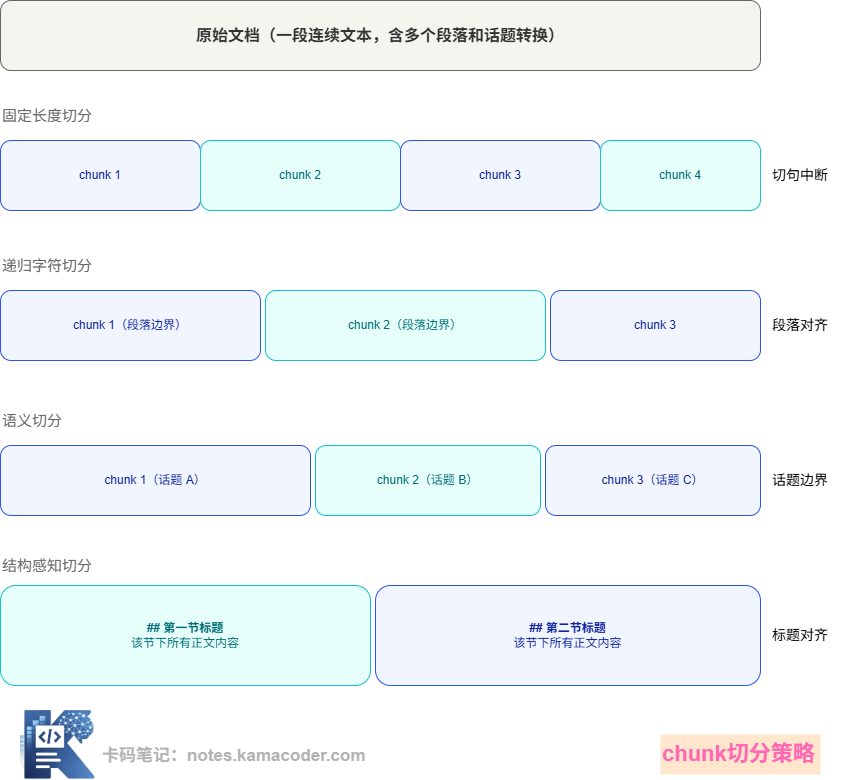Click the chunk切分策略 title badge
The height and width of the screenshot is (780, 851).
coord(740,753)
